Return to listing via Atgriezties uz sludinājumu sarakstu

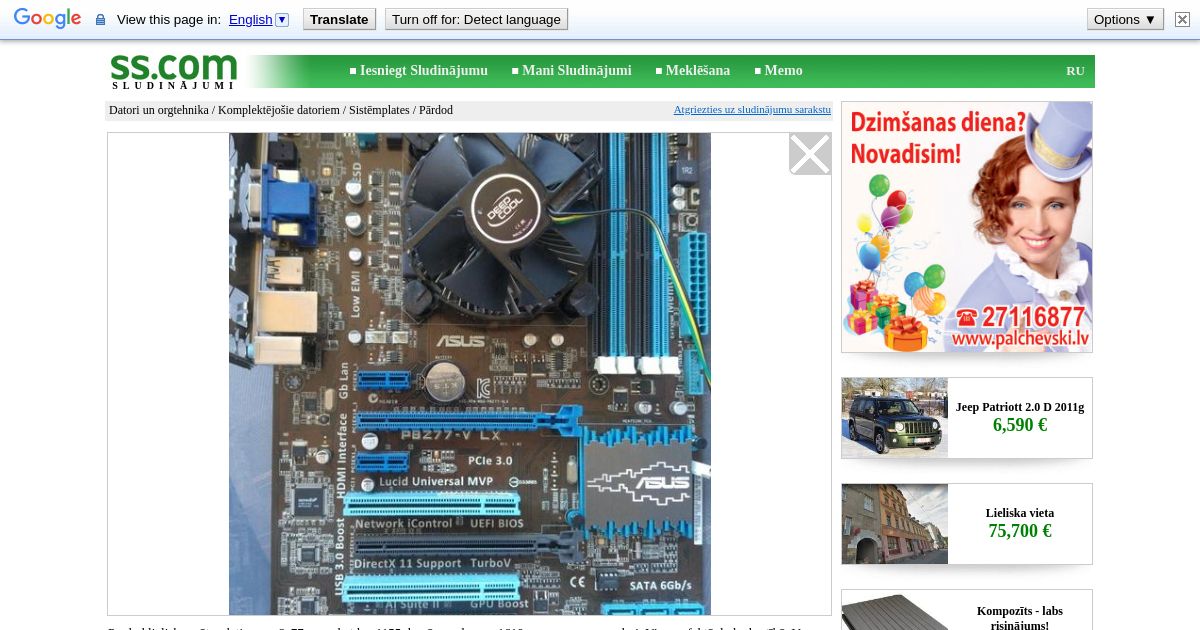pyautogui.click(x=752, y=110)
